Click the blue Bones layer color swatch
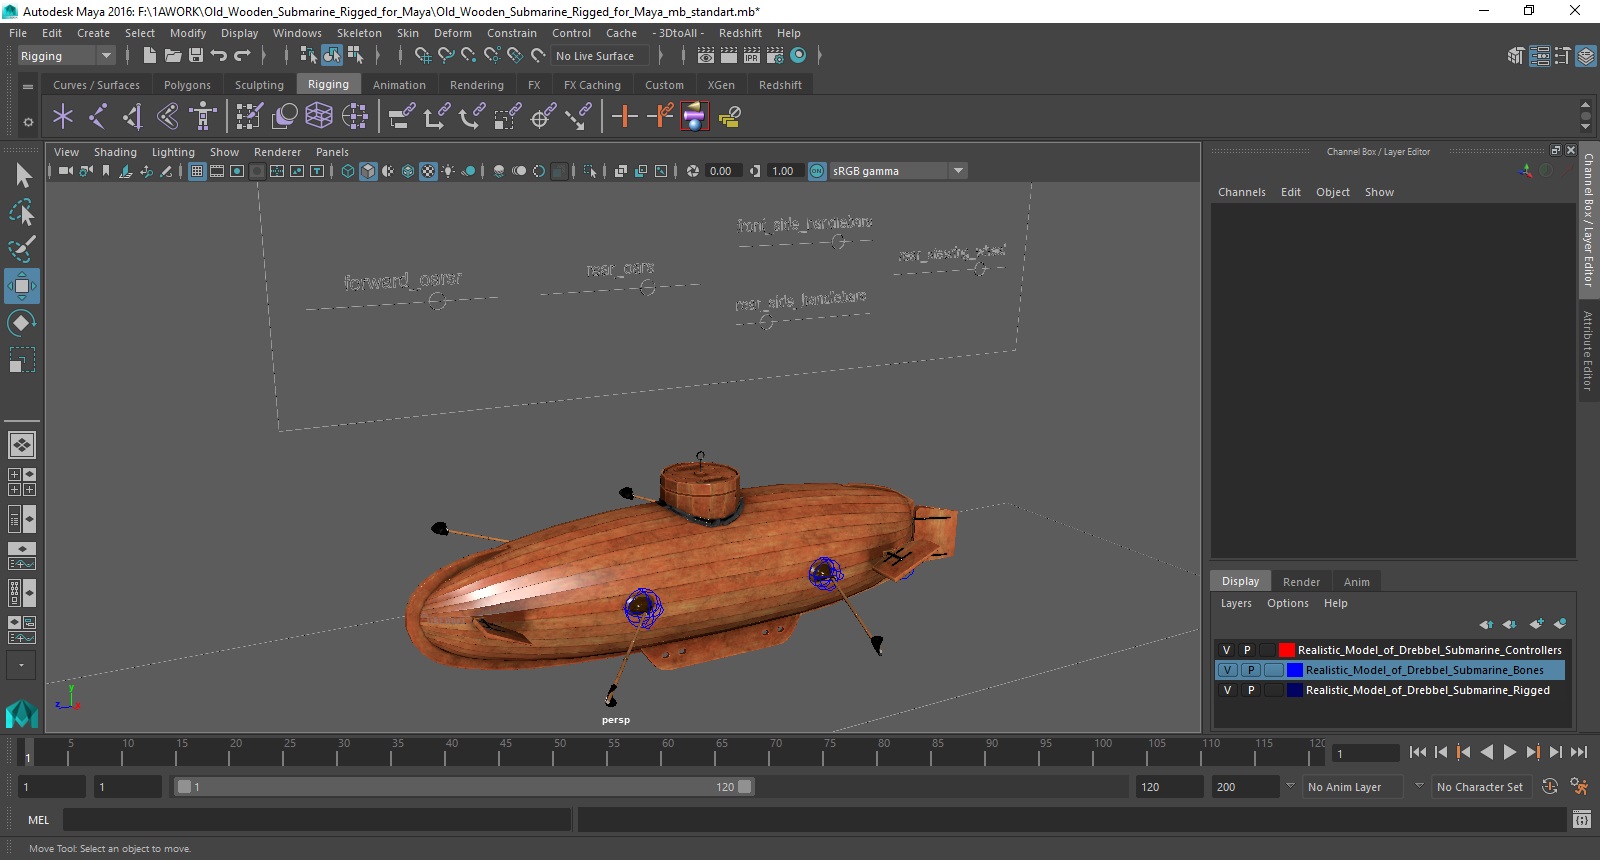The width and height of the screenshot is (1600, 860). coord(1295,670)
